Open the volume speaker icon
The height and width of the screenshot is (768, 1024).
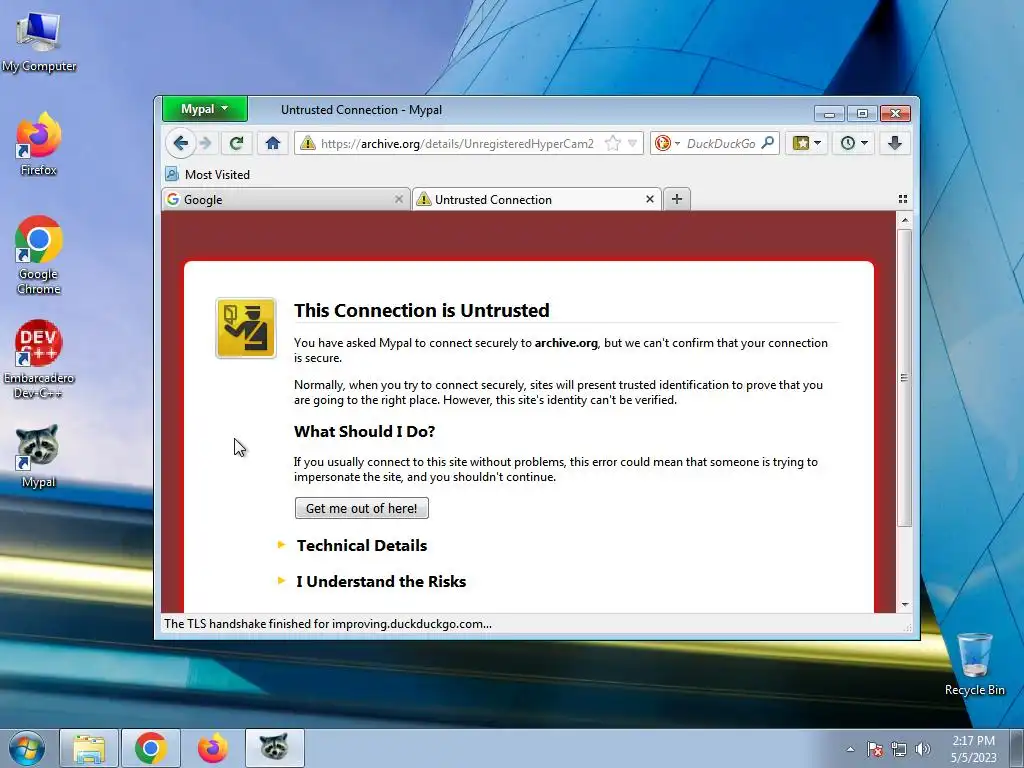[922, 749]
